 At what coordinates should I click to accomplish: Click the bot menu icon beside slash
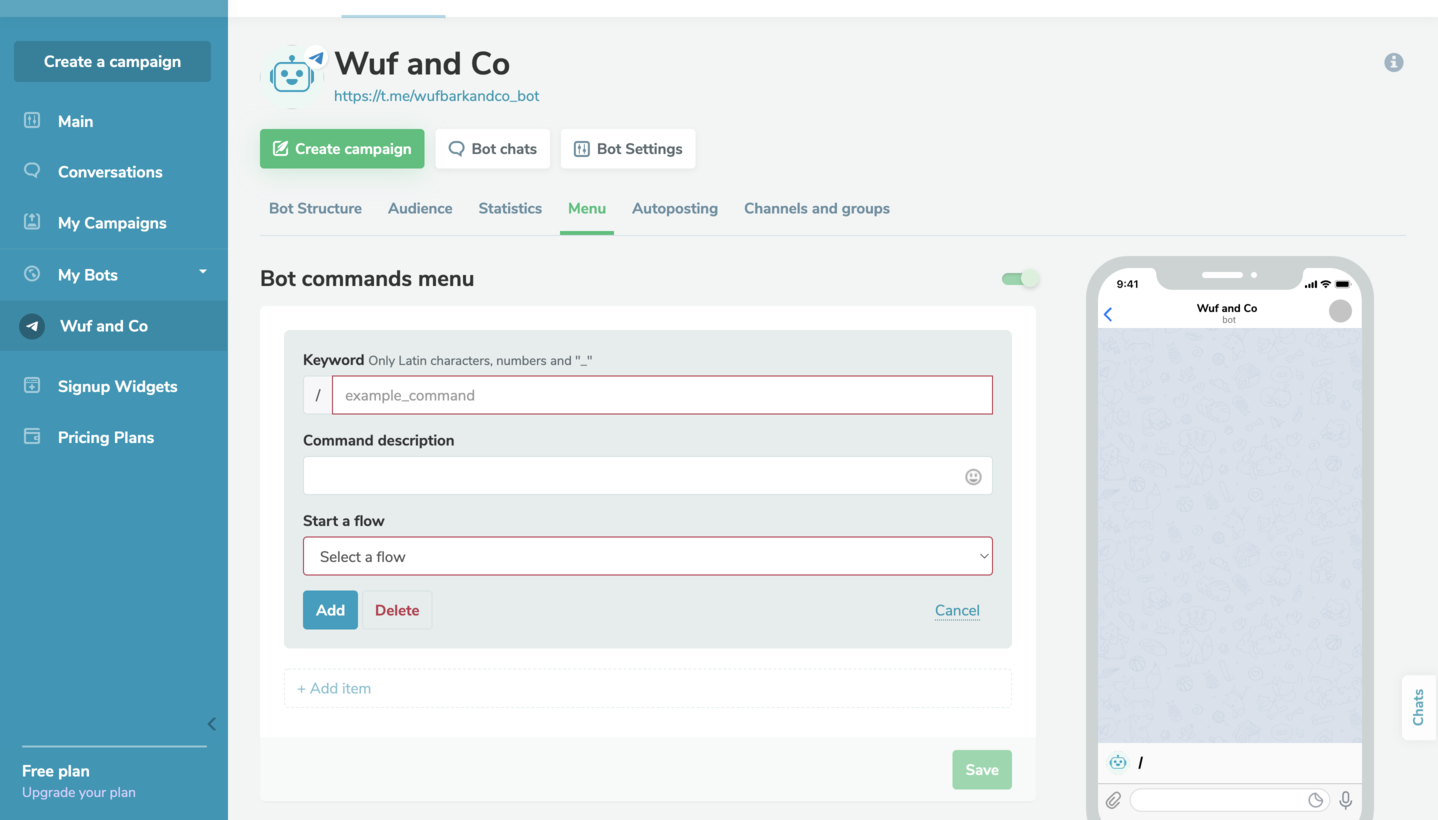point(1118,763)
